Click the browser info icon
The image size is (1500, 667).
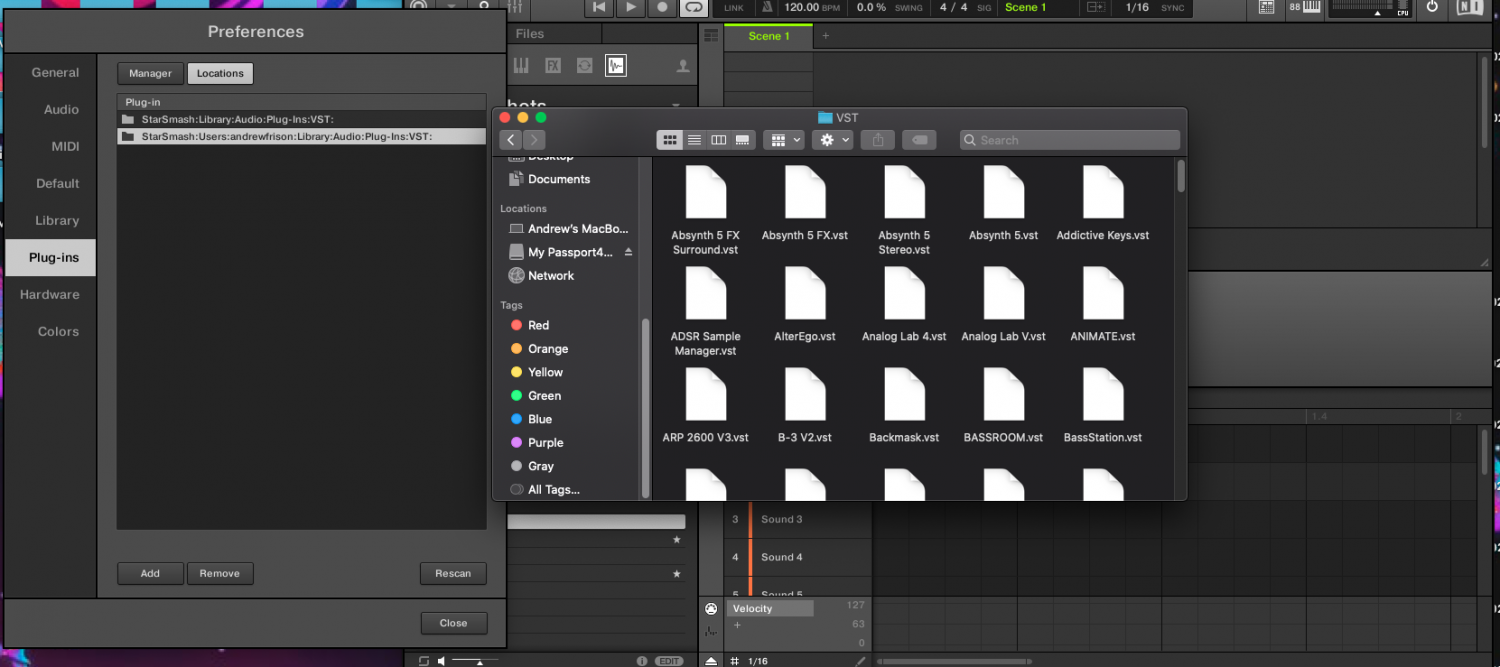[x=642, y=661]
